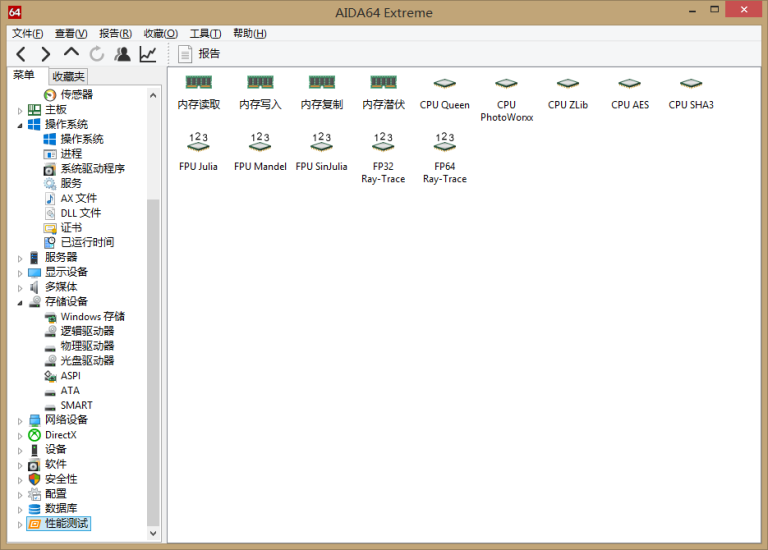This screenshot has height=550, width=768.
Task: Select the CPU Queen benchmark icon
Action: pyautogui.click(x=444, y=93)
